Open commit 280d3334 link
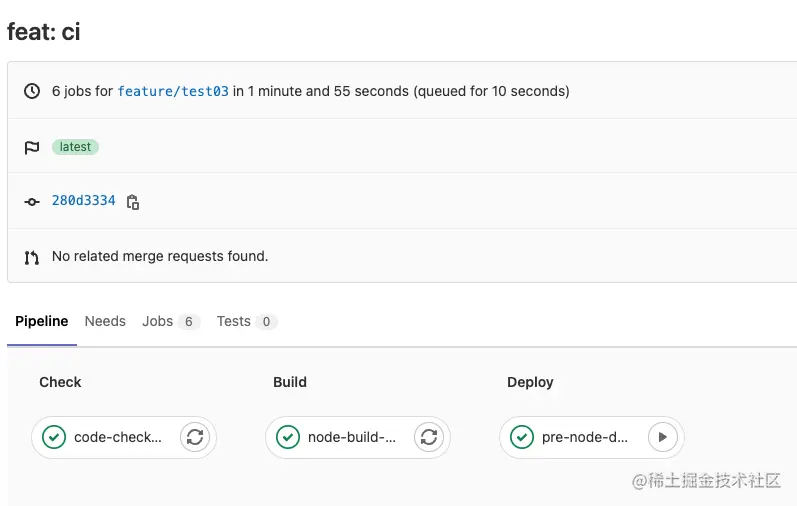Screen dimensions: 797x506 [83, 201]
